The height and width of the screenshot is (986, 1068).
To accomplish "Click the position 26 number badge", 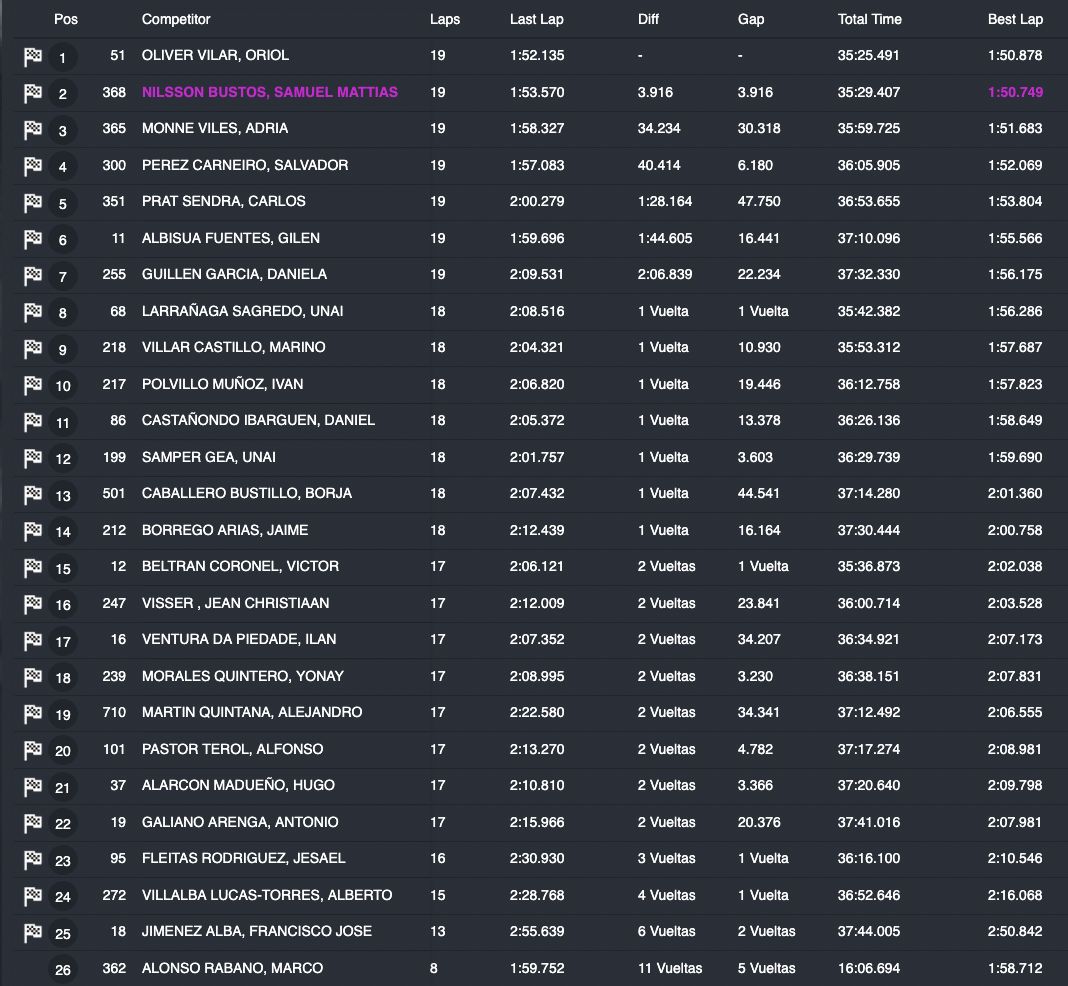I will (x=63, y=969).
